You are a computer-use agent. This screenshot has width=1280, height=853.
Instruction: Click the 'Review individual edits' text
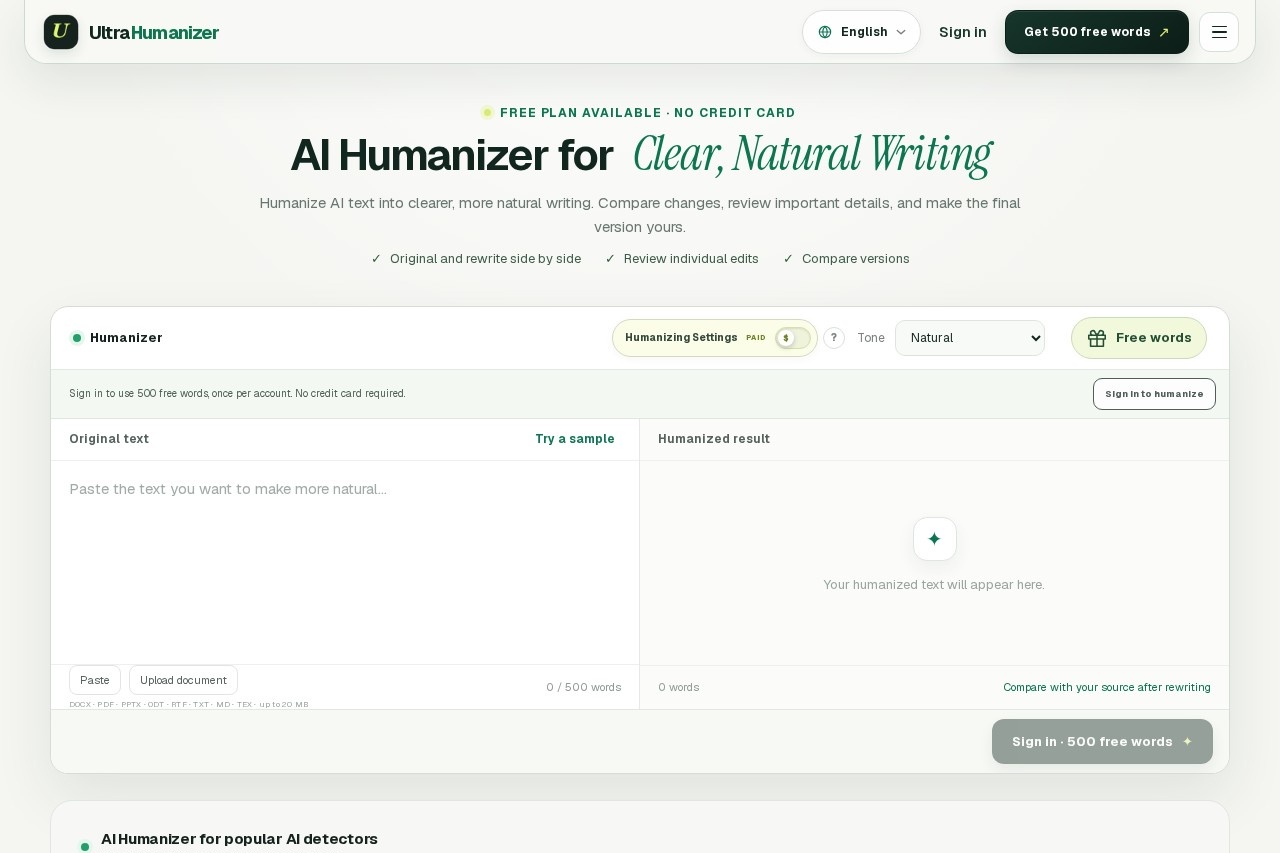tap(691, 259)
